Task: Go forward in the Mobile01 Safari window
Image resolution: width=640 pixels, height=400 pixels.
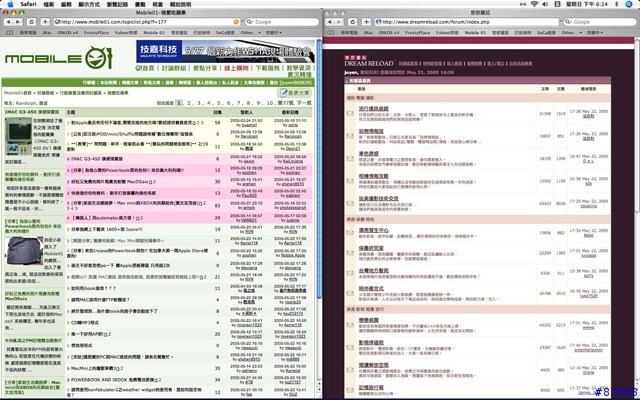Action: coord(18,22)
